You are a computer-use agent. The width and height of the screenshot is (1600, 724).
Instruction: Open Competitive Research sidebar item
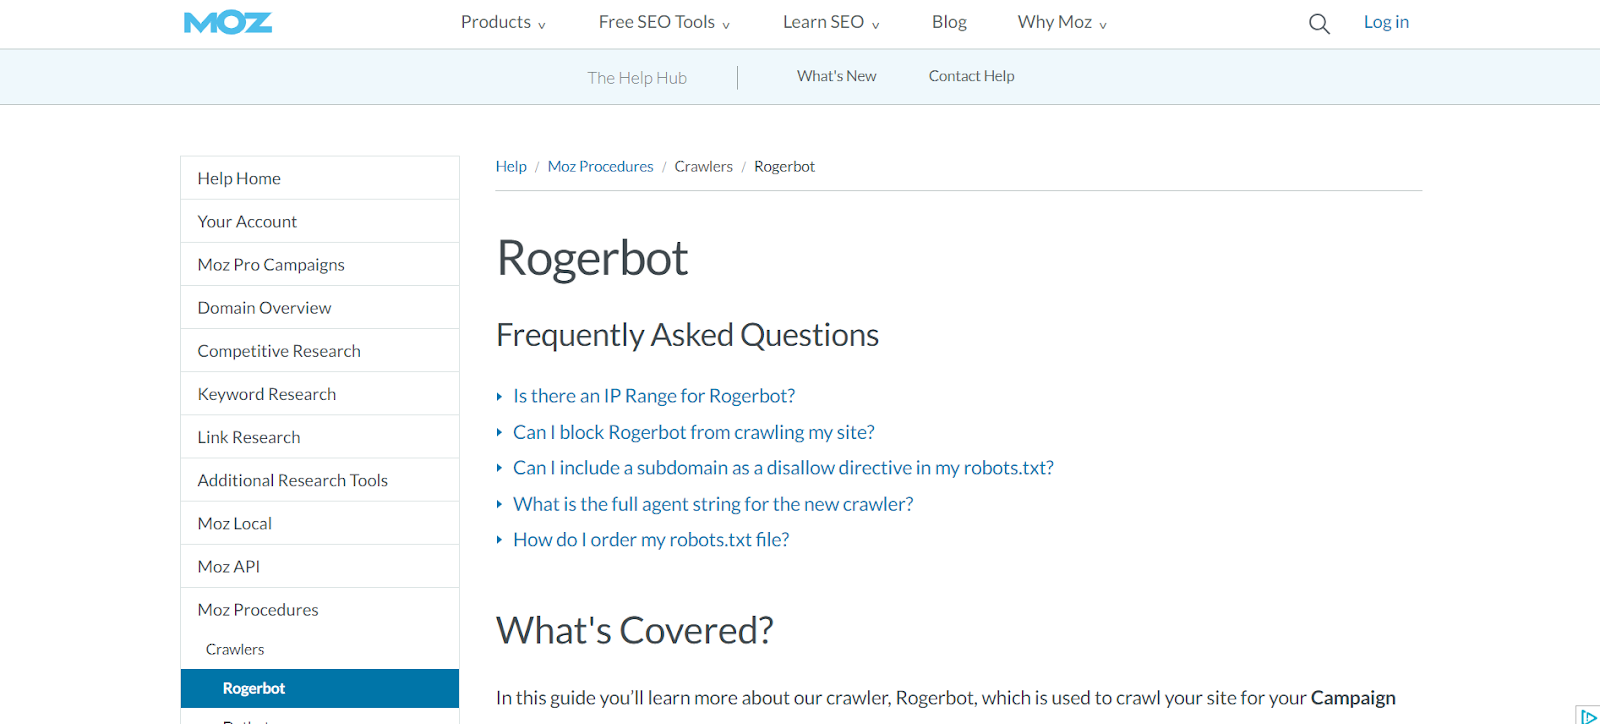[320, 350]
